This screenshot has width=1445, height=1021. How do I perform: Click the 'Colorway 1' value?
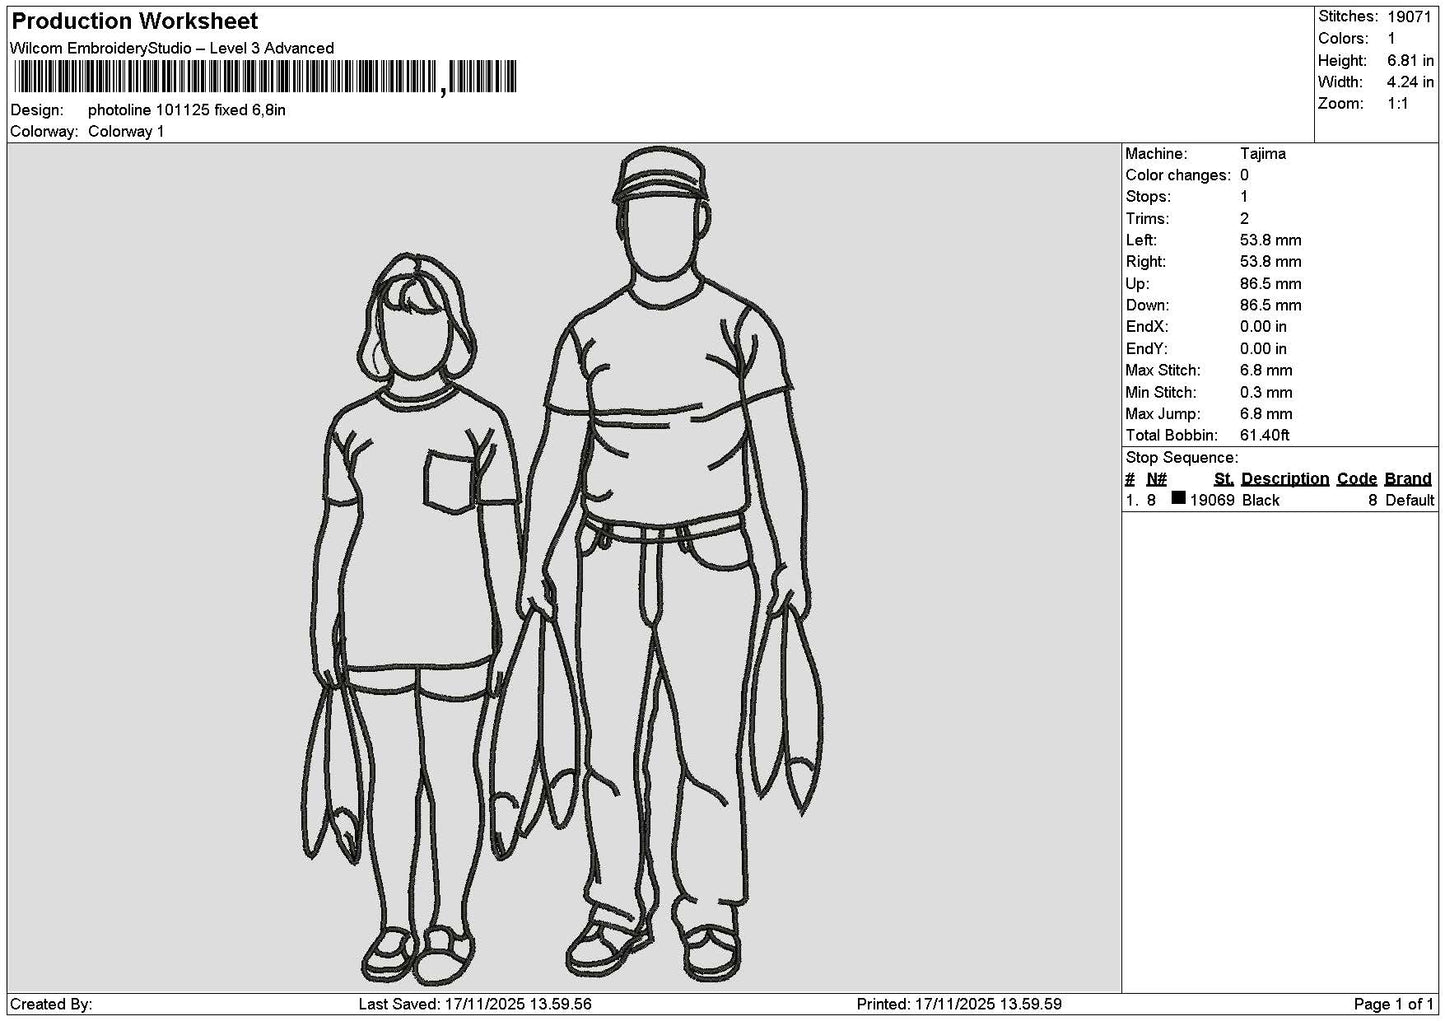[x=126, y=132]
